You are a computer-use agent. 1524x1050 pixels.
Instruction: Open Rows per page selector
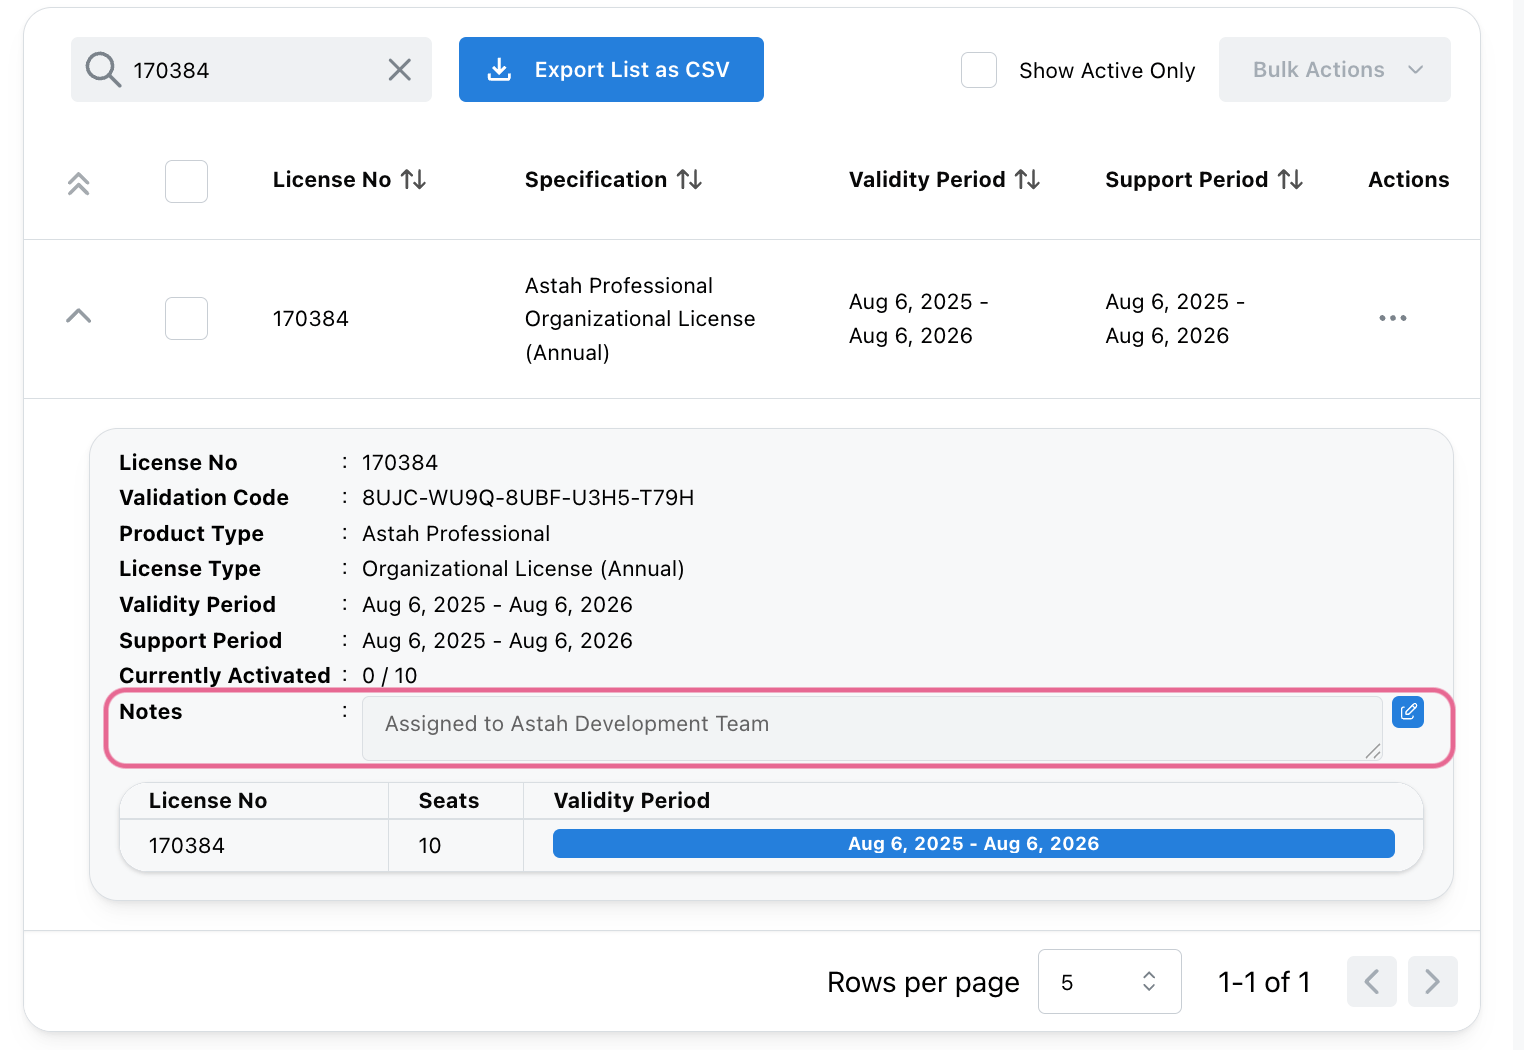pyautogui.click(x=1110, y=982)
